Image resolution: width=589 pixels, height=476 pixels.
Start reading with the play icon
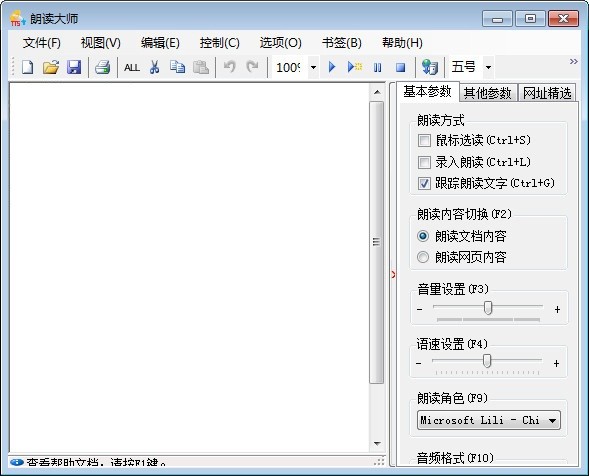332,67
